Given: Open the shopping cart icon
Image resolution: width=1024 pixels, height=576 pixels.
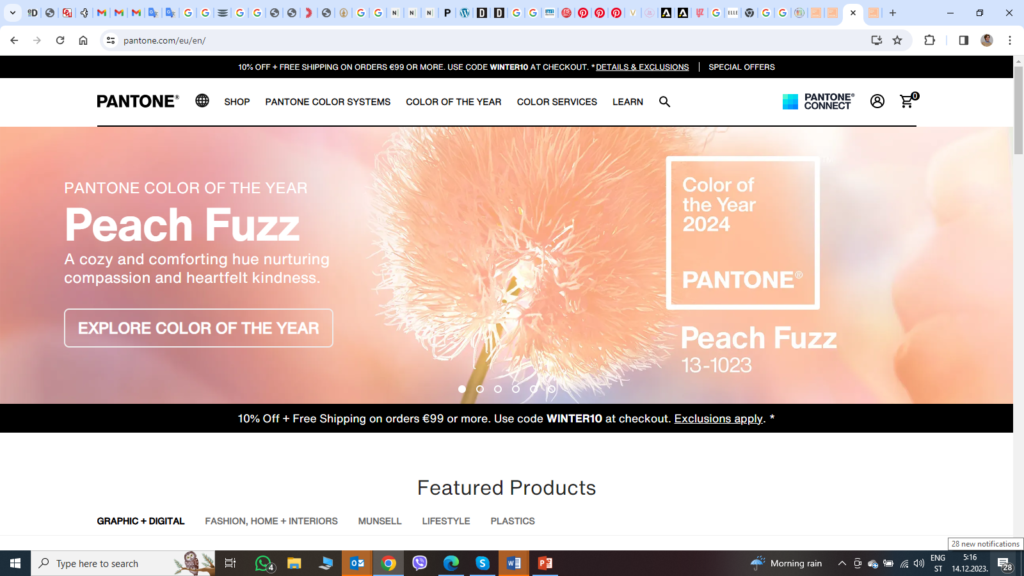Looking at the screenshot, I should coord(908,101).
